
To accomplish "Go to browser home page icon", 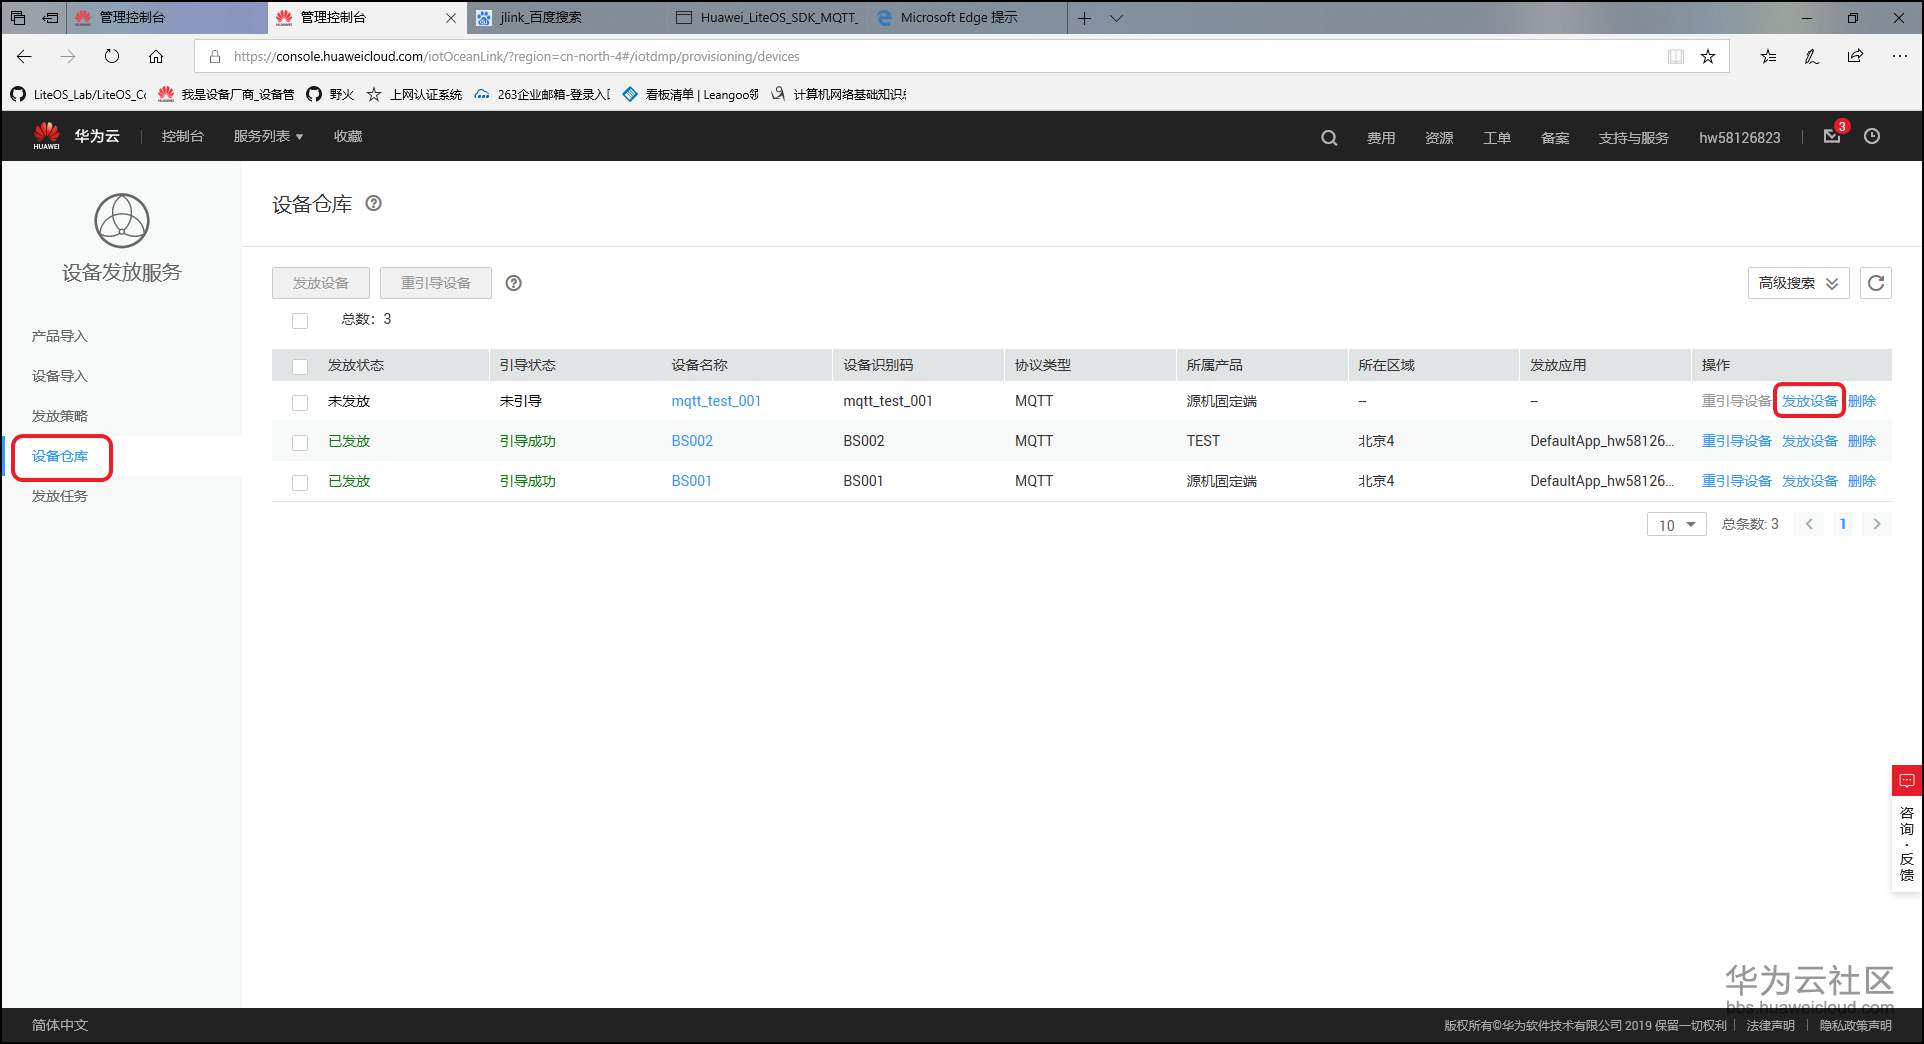I will [x=156, y=56].
